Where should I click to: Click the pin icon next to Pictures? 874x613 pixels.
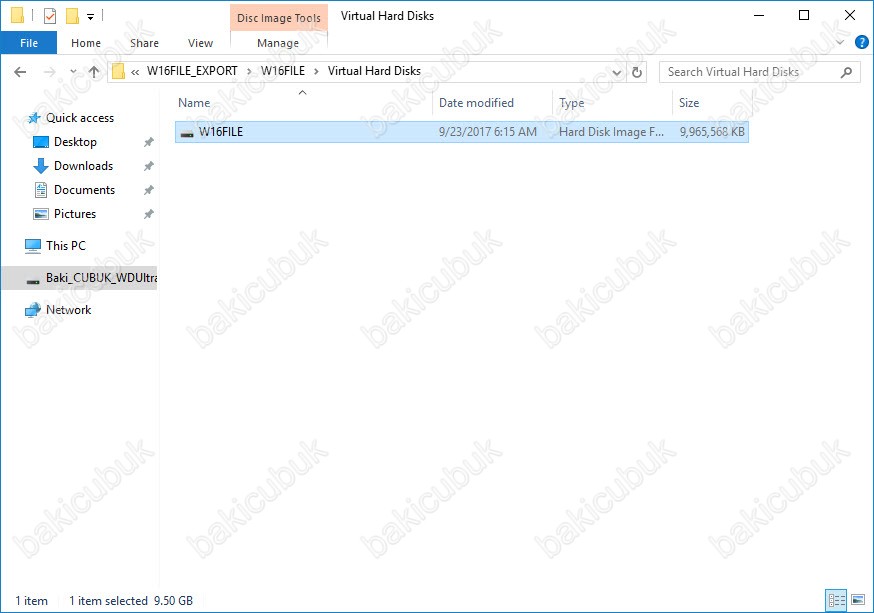(x=148, y=214)
